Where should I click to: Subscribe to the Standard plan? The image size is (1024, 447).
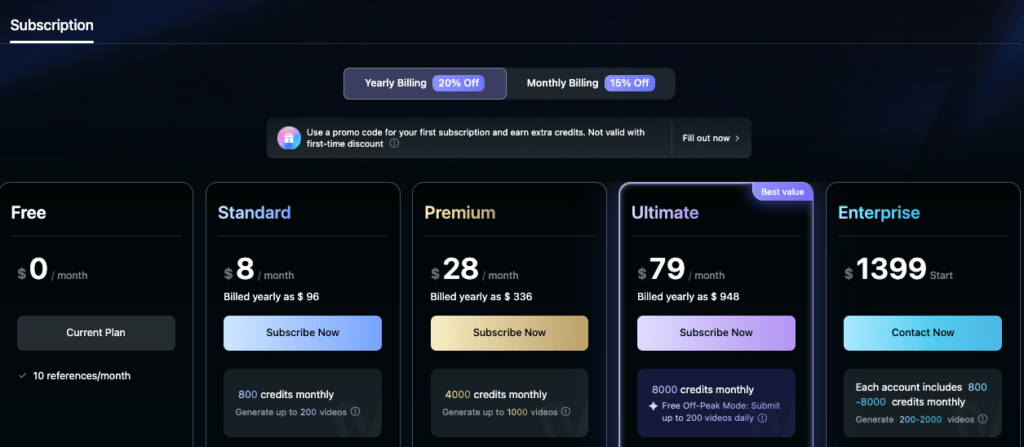pyautogui.click(x=302, y=333)
